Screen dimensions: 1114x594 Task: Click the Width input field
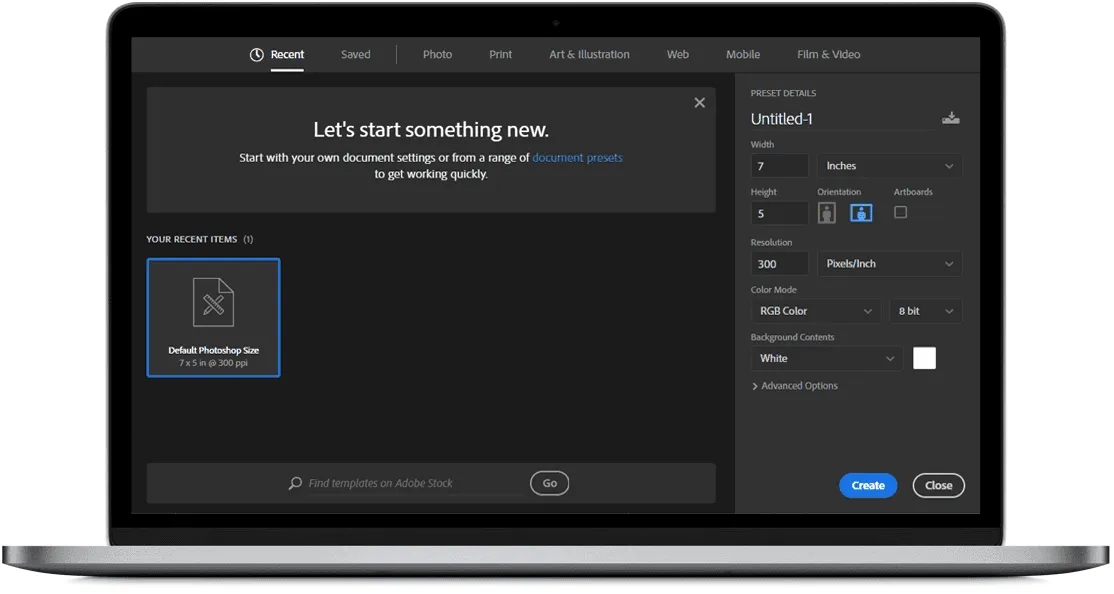(x=779, y=166)
